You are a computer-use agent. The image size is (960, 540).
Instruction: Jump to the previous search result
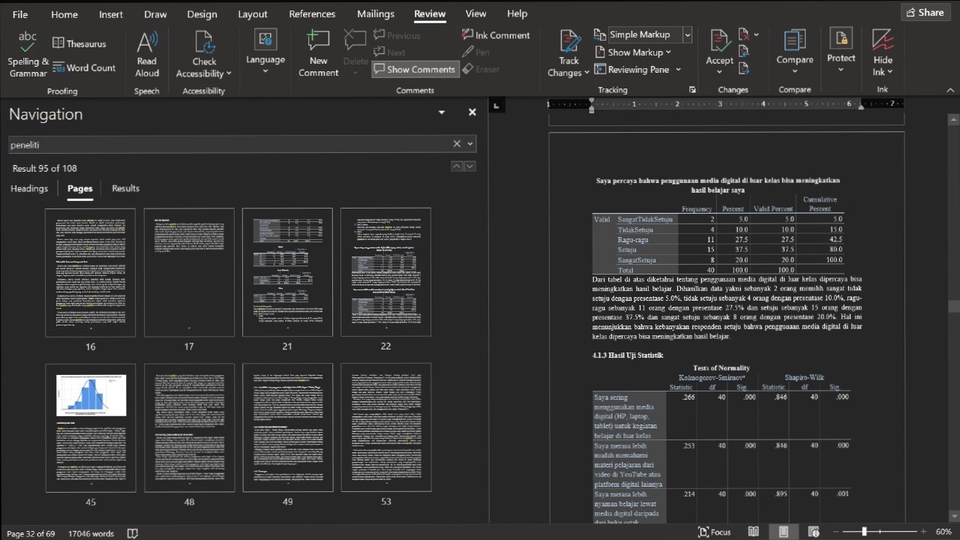point(457,167)
